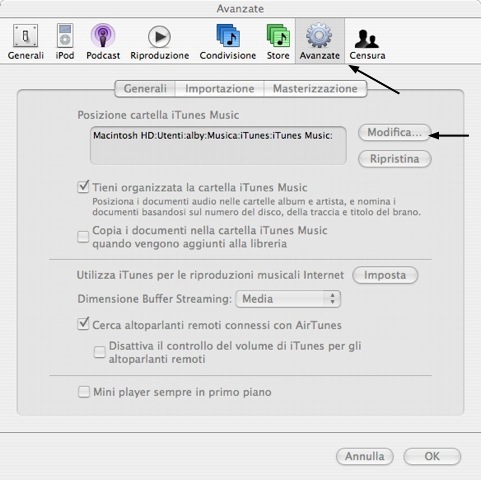The width and height of the screenshot is (481, 480).
Task: Confirm settings with OK button
Action: tap(432, 456)
